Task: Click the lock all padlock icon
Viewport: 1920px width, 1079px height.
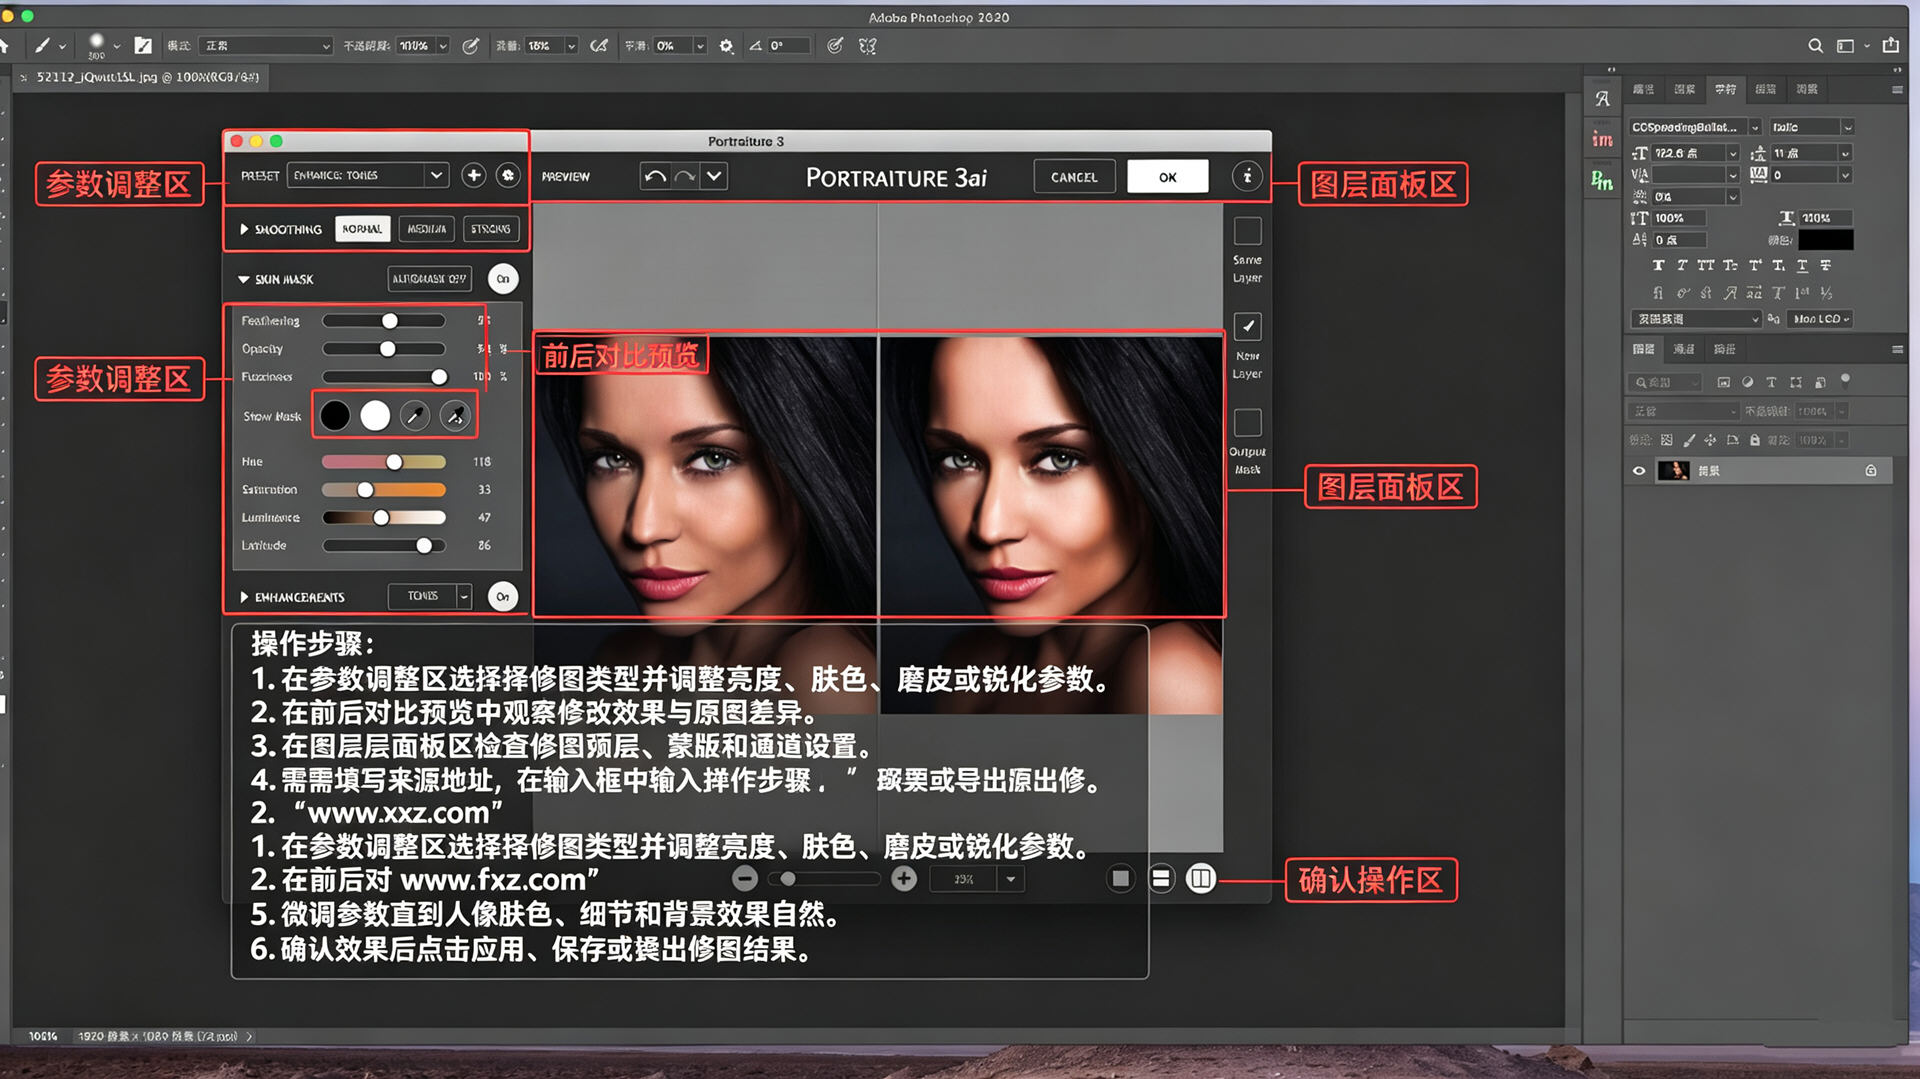Action: tap(1754, 440)
